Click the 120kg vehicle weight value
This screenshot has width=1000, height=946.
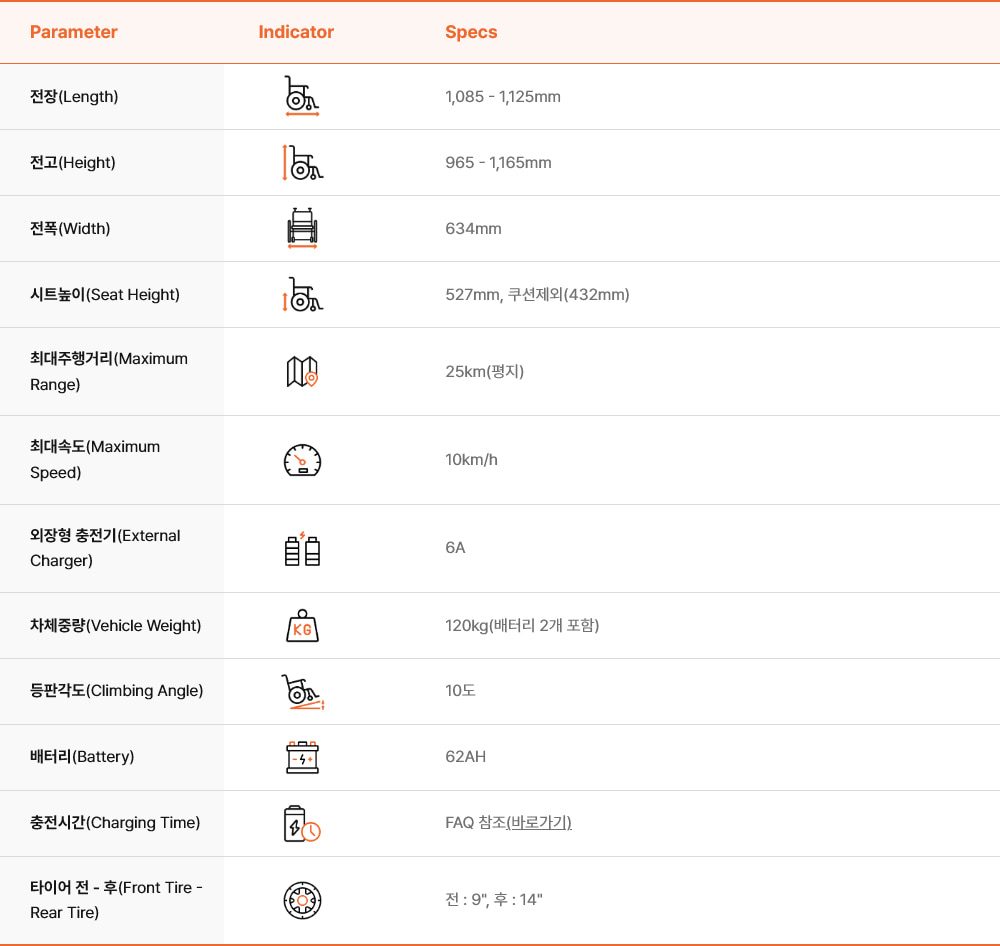tap(522, 625)
